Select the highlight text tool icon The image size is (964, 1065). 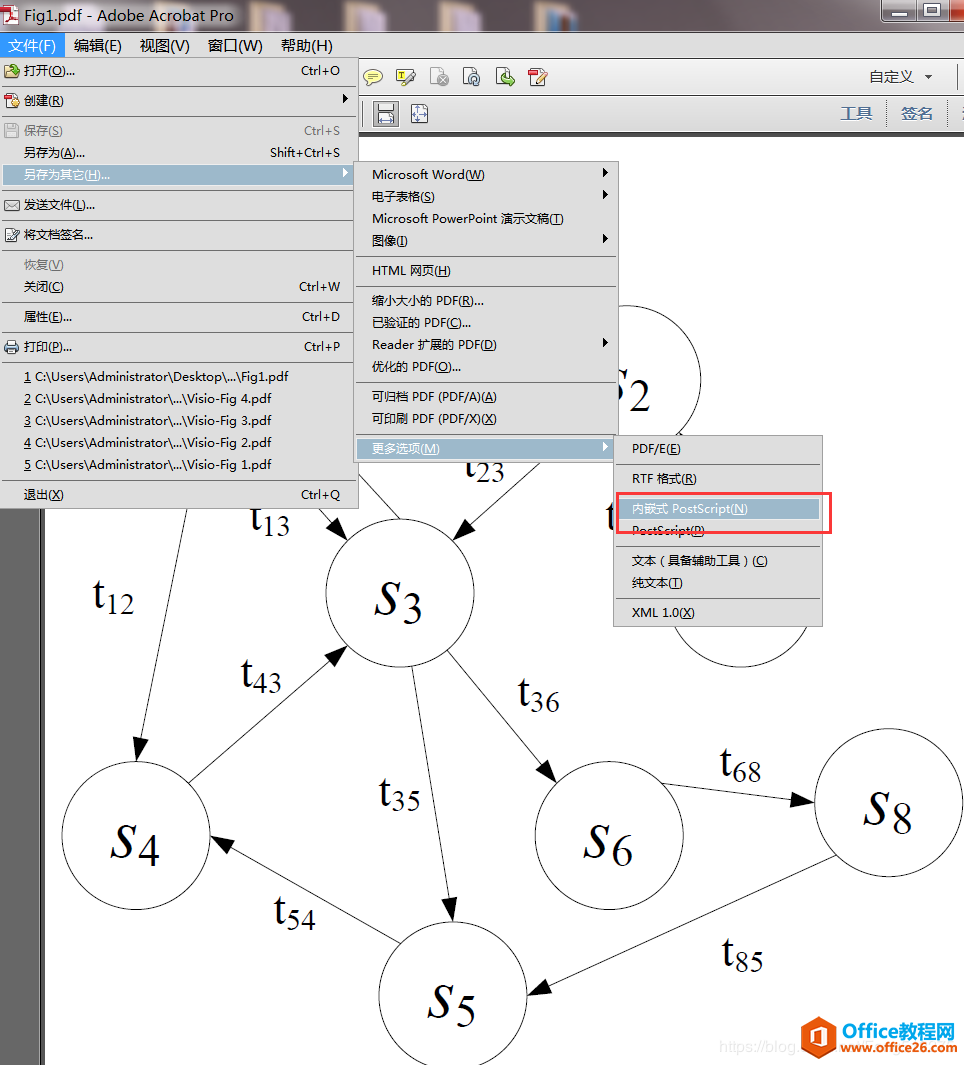coord(406,77)
